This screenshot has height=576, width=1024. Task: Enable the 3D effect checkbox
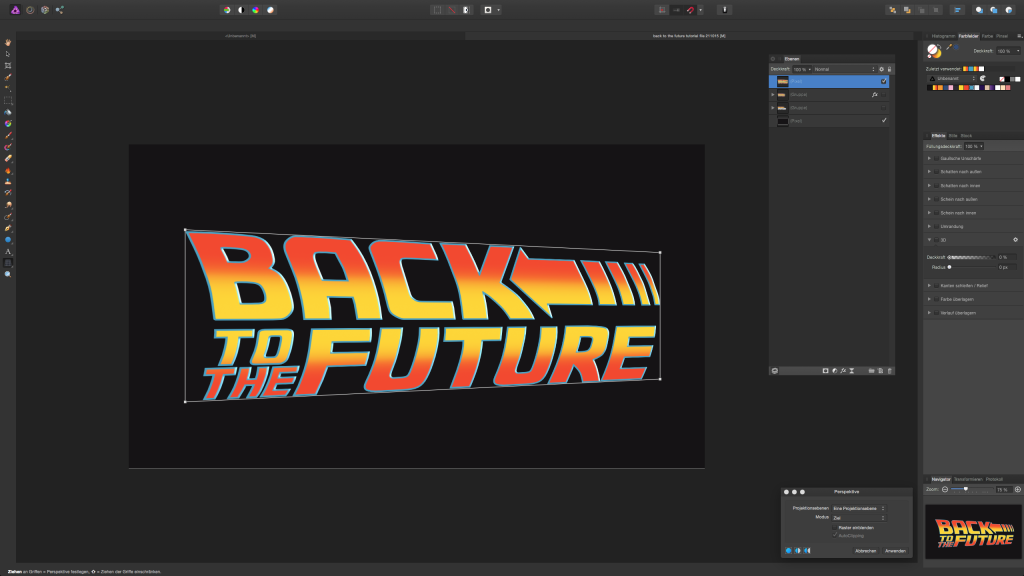936,240
